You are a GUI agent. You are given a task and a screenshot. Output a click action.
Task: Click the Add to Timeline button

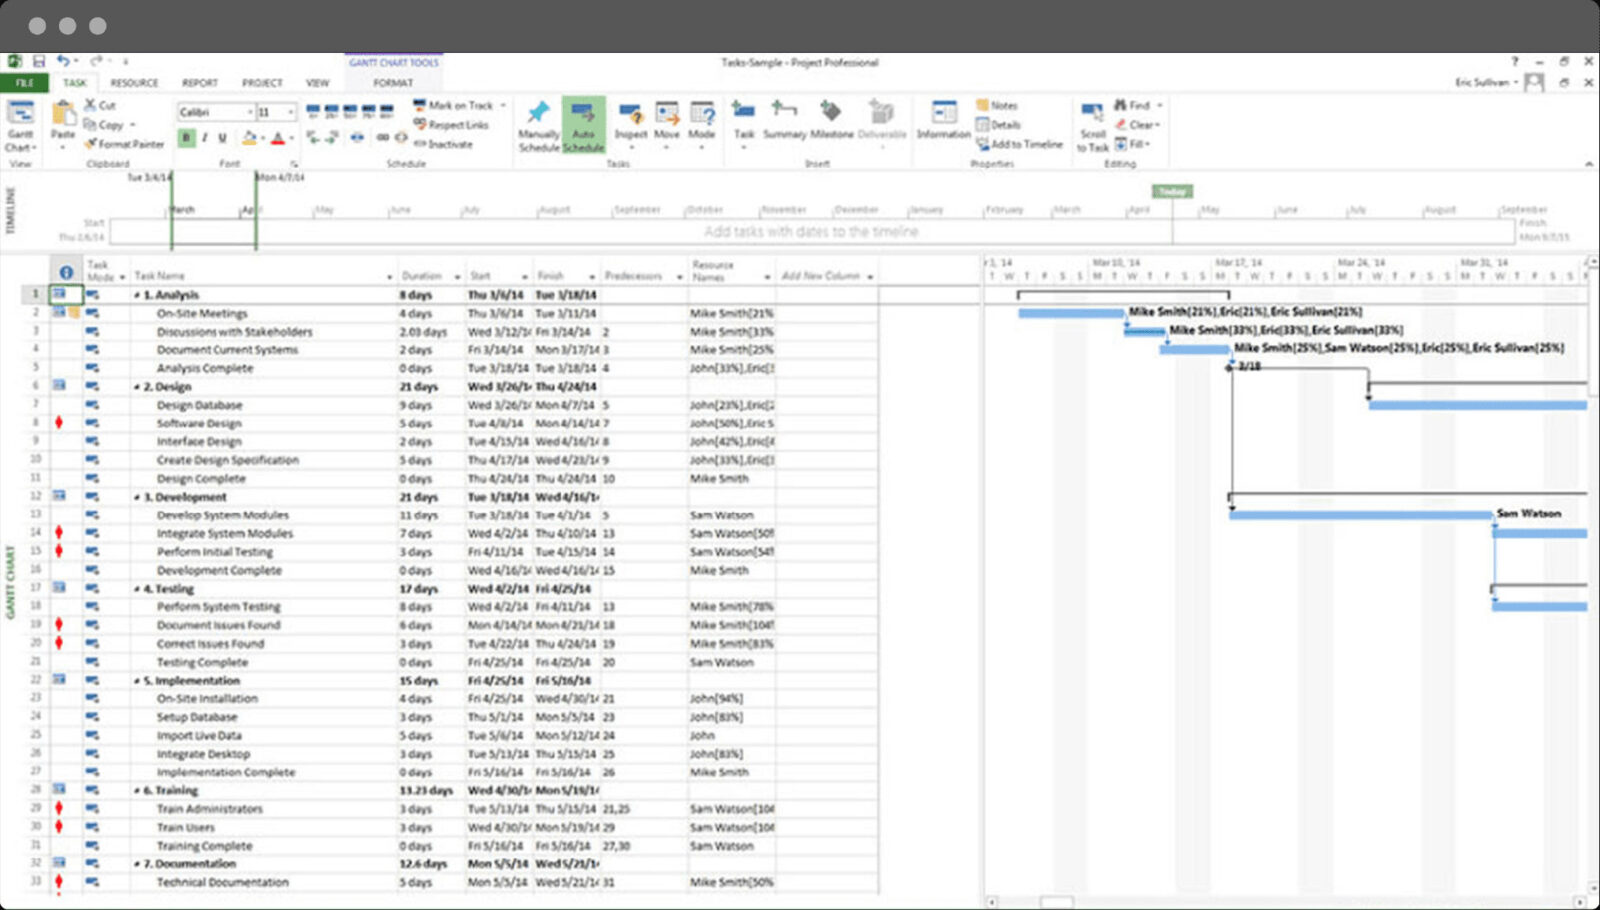tap(1022, 143)
